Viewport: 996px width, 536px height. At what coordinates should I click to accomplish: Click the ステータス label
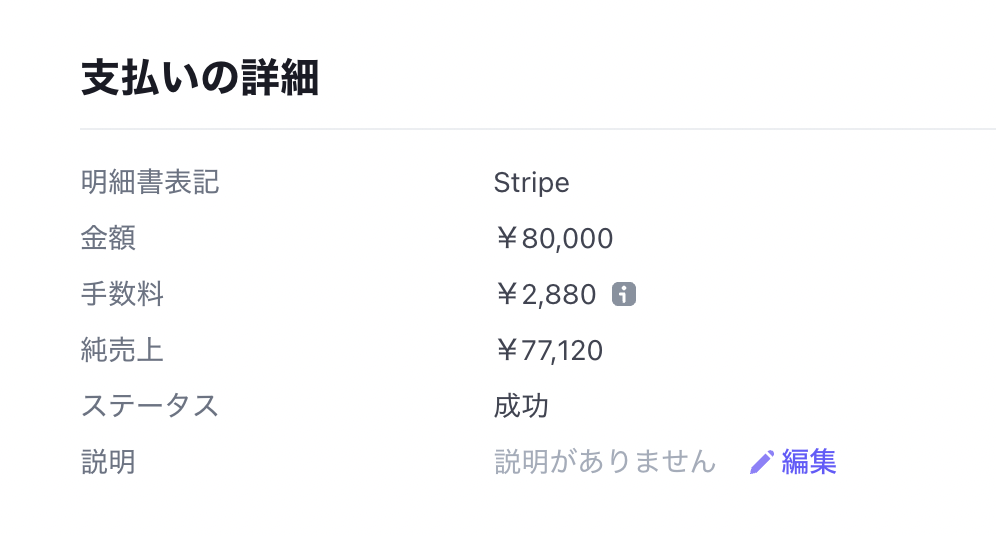click(x=150, y=406)
